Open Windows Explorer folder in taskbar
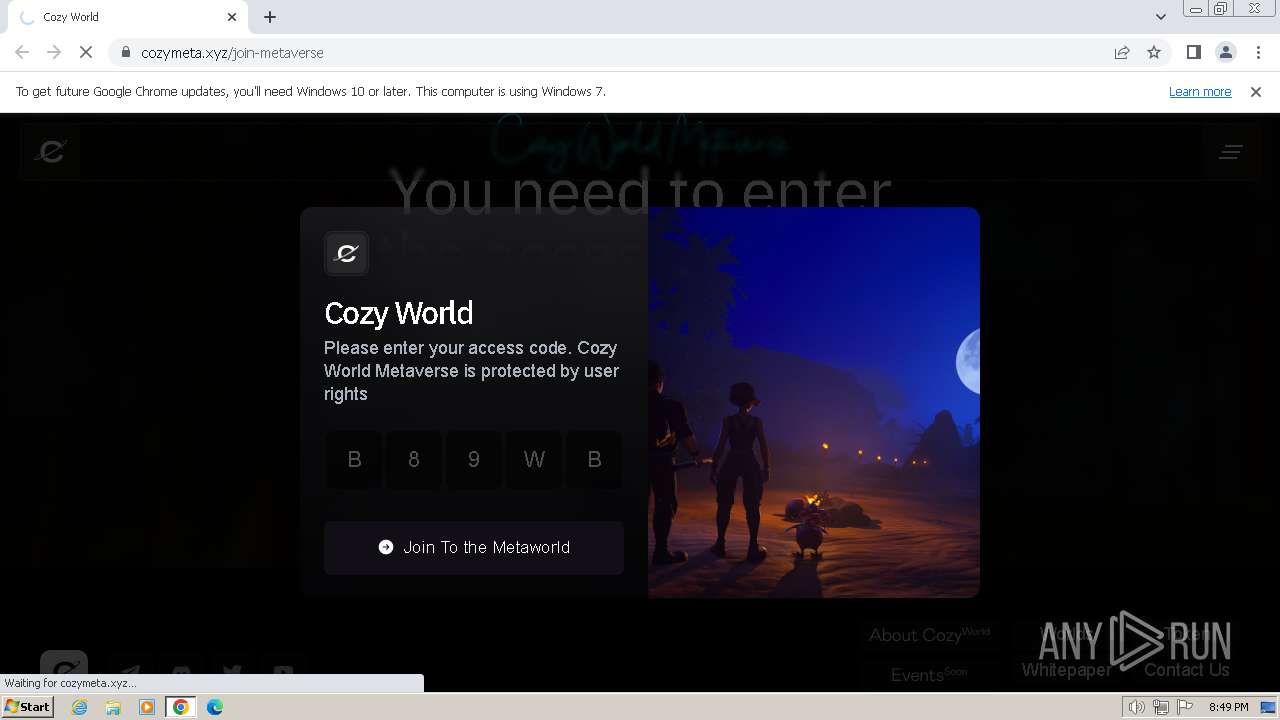The image size is (1280, 720). pos(113,707)
